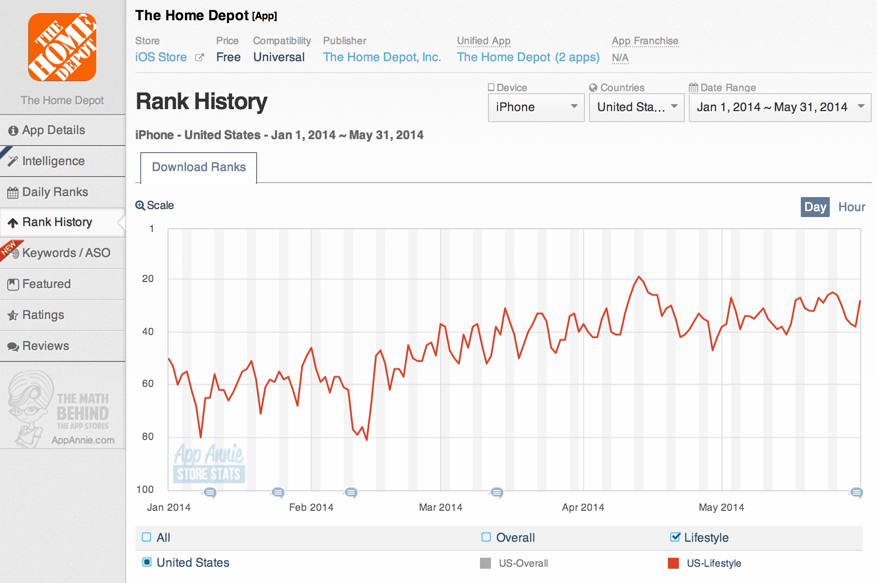Click the comment marker in mid March
The width and height of the screenshot is (877, 583).
tap(497, 492)
